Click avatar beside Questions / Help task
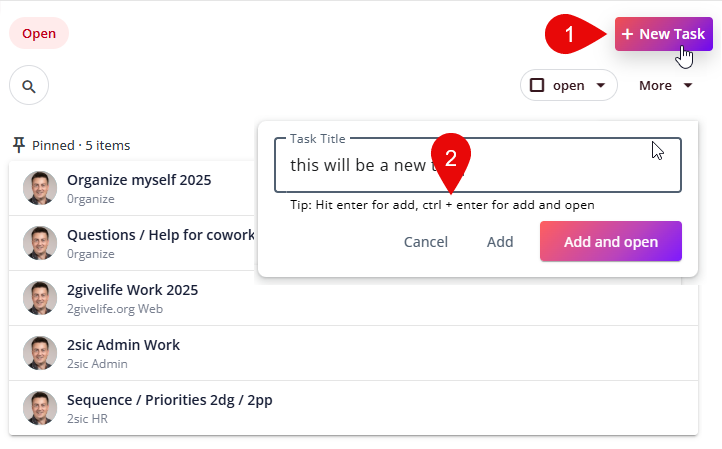This screenshot has width=722, height=449. pyautogui.click(x=40, y=243)
